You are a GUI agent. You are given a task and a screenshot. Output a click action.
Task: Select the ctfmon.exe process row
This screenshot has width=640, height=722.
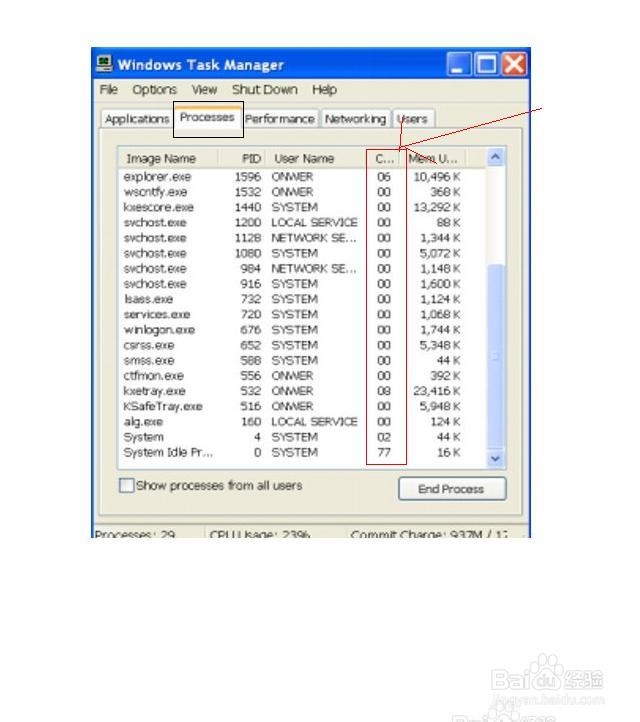point(302,376)
